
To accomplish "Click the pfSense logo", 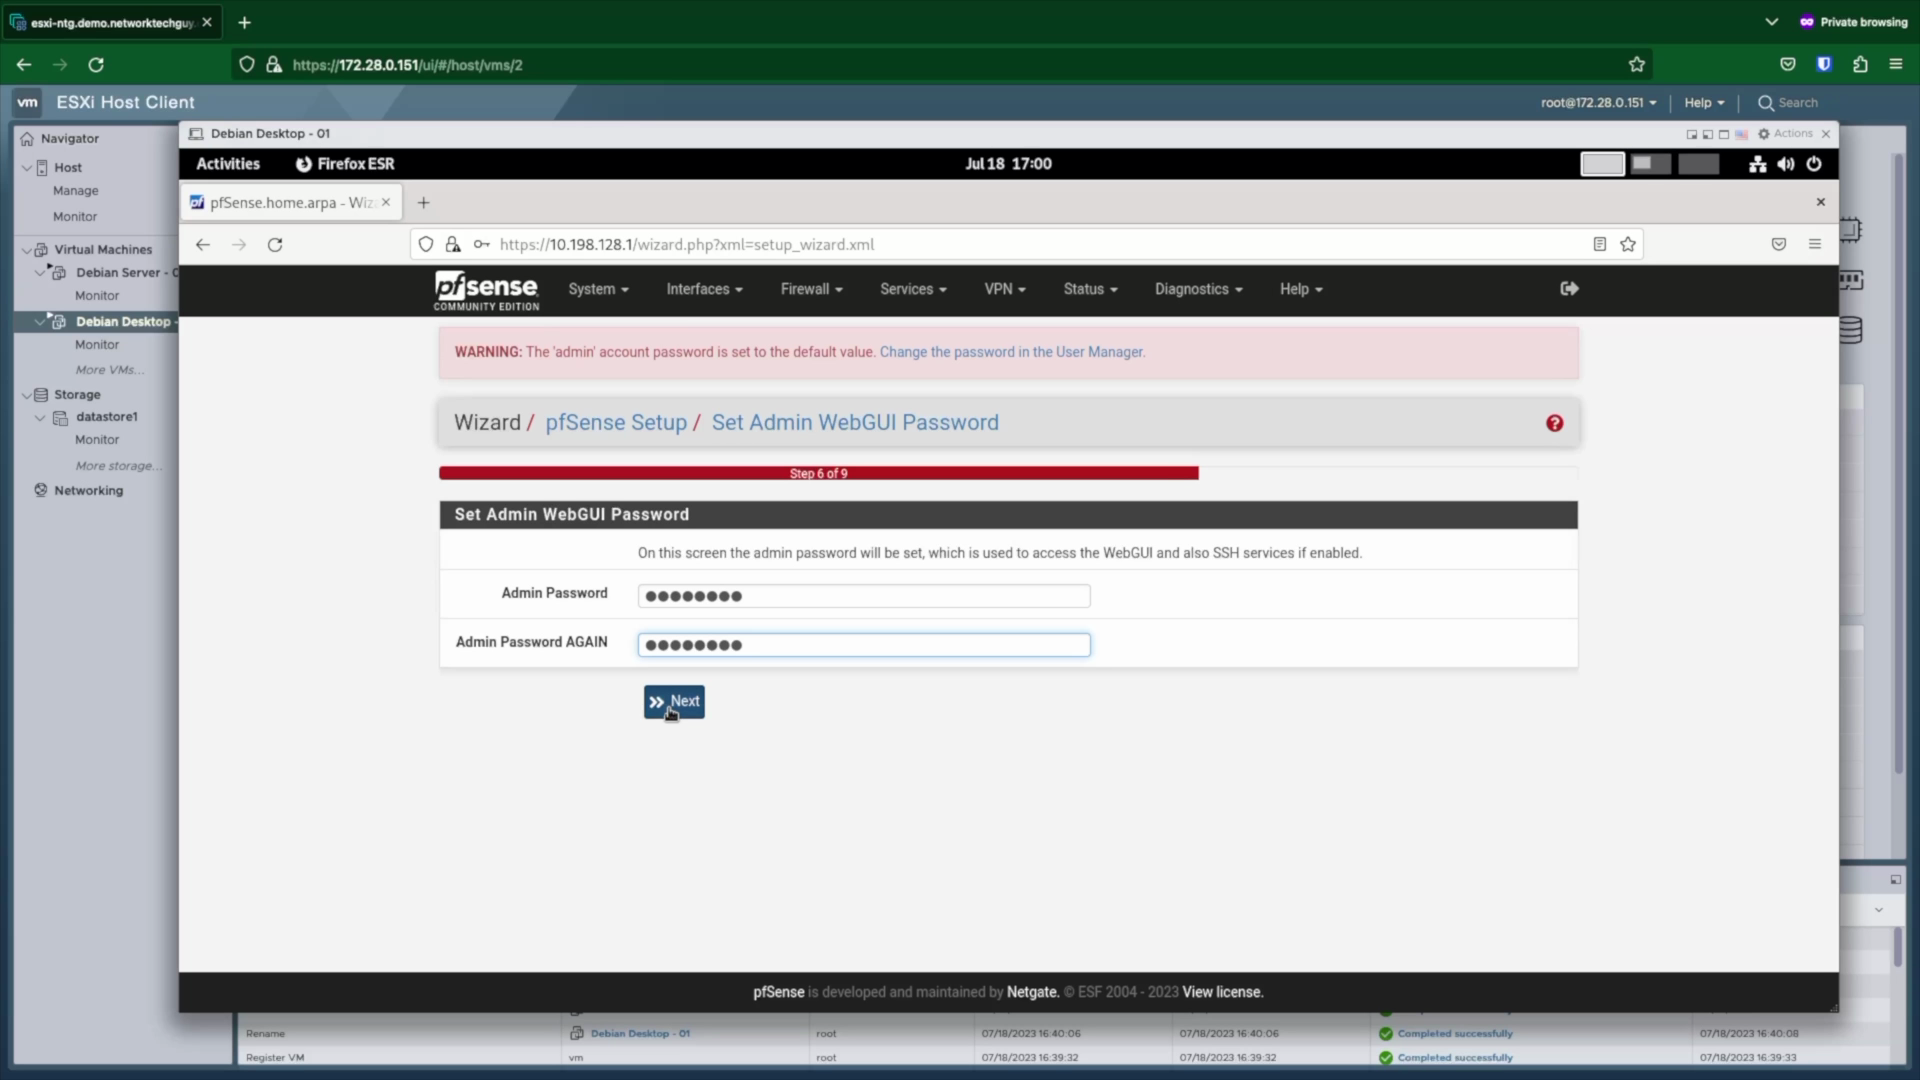I will 486,290.
